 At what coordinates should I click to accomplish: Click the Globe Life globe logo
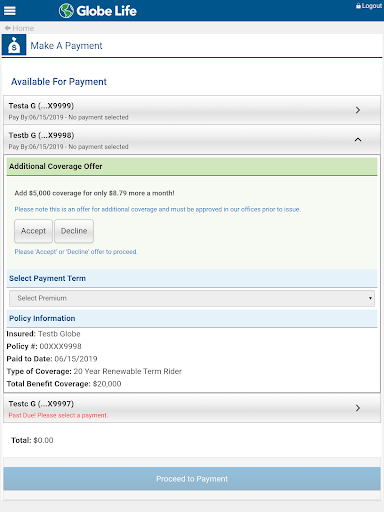pyautogui.click(x=66, y=11)
